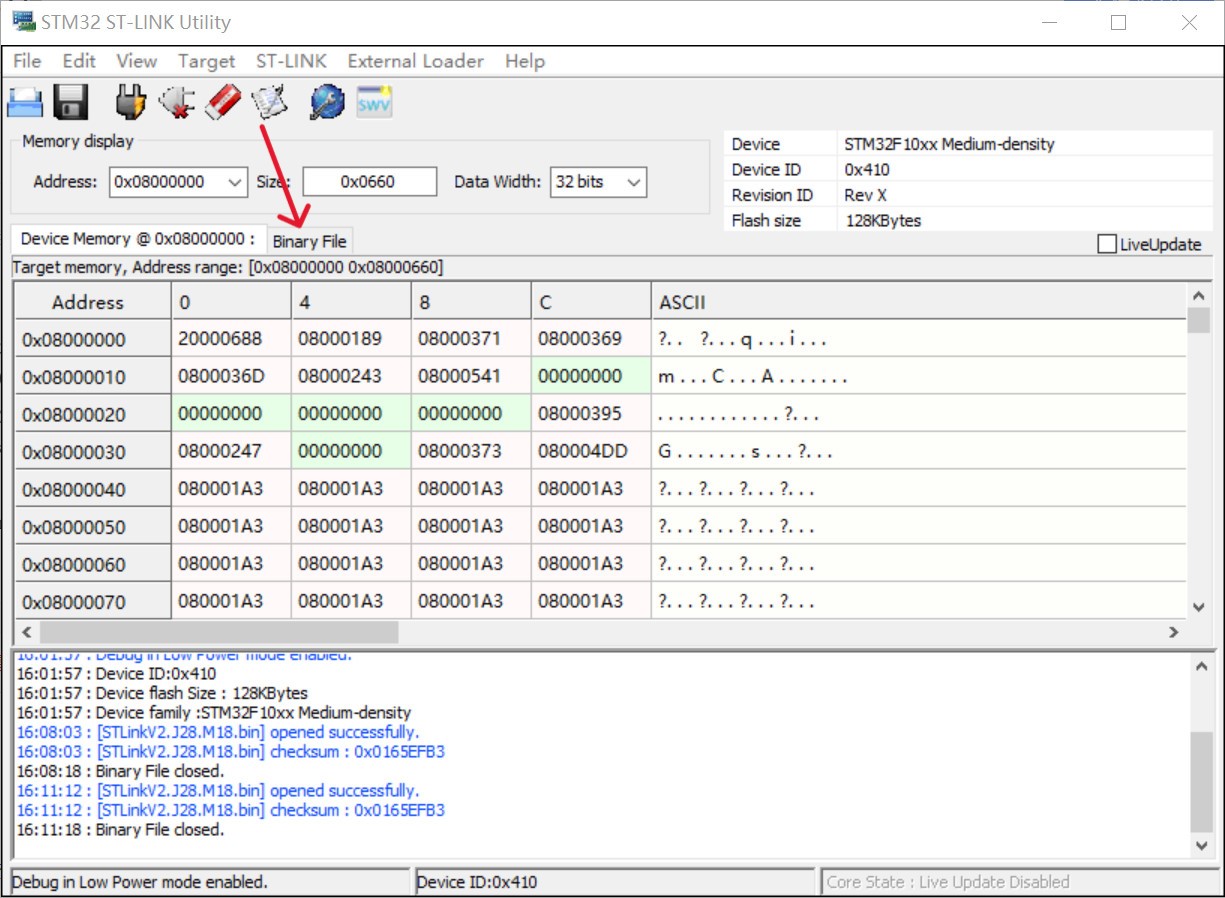This screenshot has width=1225, height=898.
Task: Open the Target menu
Action: (x=206, y=61)
